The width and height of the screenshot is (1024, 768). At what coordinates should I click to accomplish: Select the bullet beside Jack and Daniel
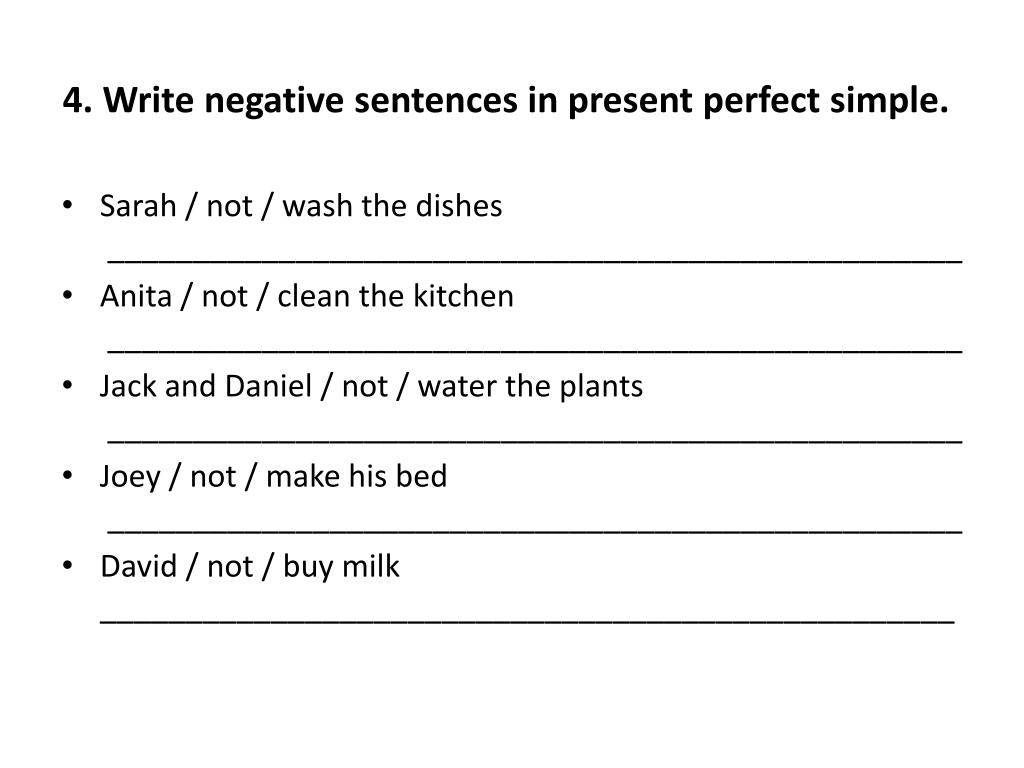67,385
